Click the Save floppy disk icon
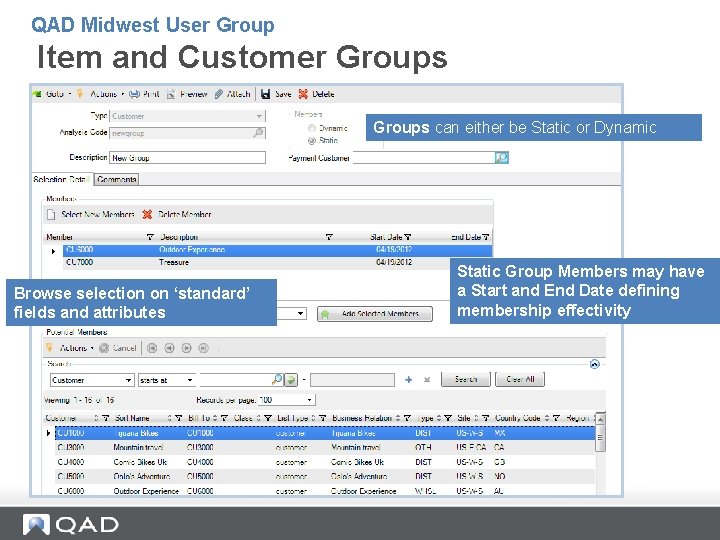 pyautogui.click(x=265, y=94)
